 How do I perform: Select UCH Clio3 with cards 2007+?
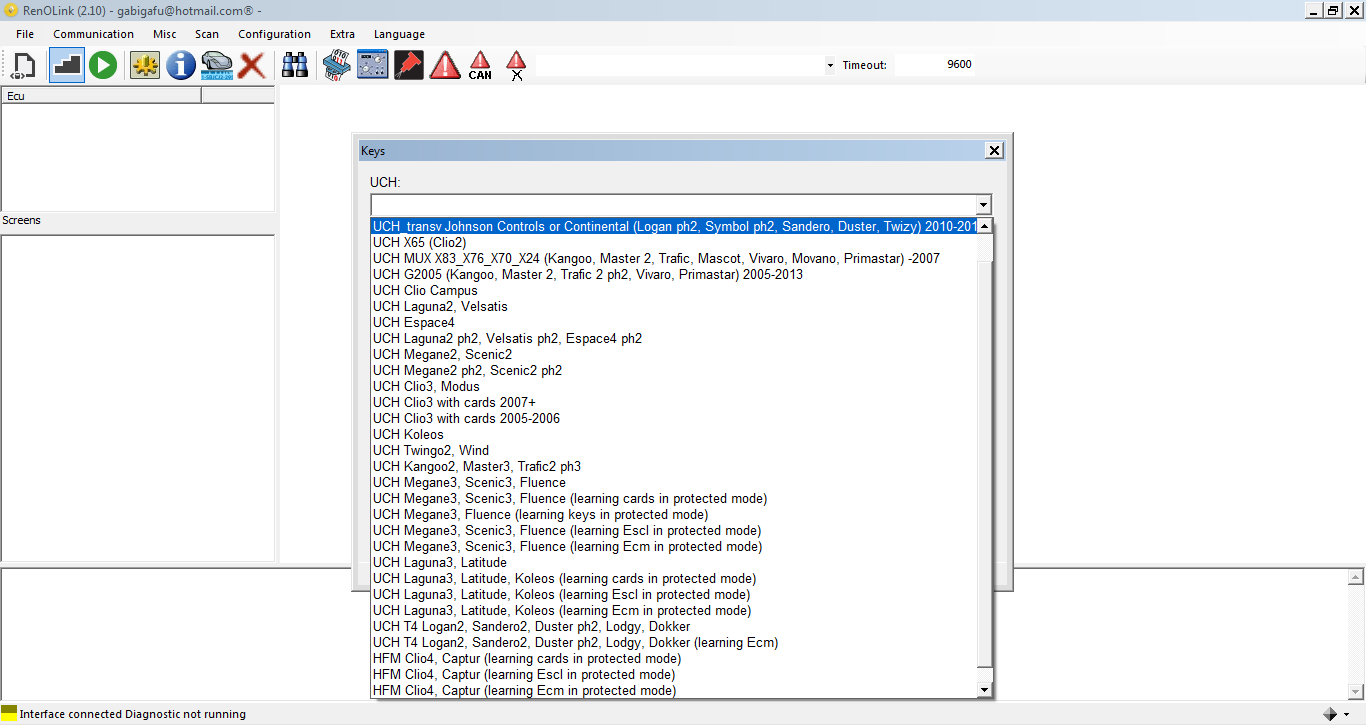point(674,402)
